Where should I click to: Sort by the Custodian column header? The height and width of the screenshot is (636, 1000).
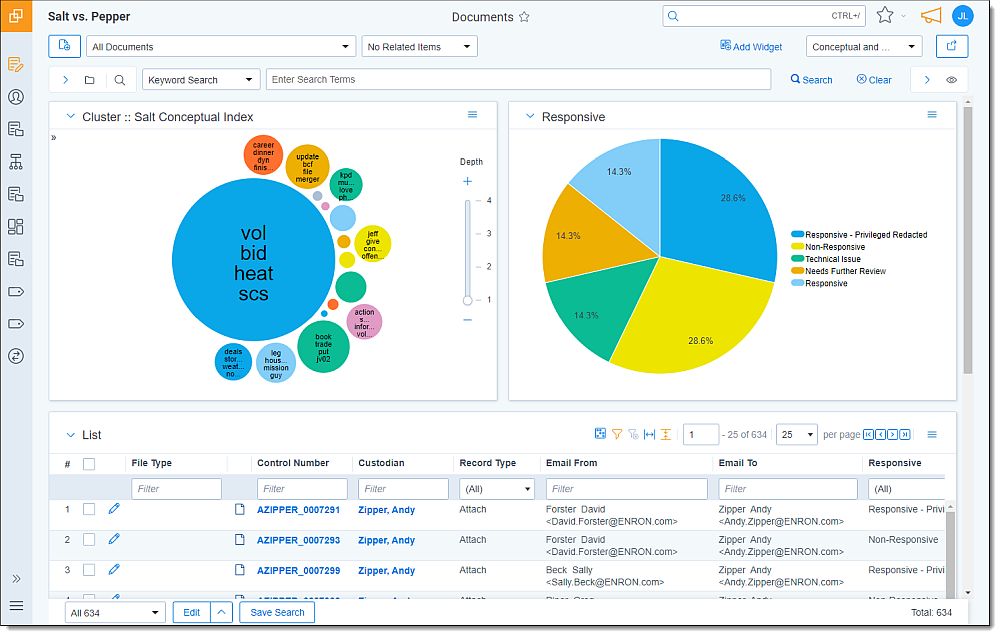[381, 463]
